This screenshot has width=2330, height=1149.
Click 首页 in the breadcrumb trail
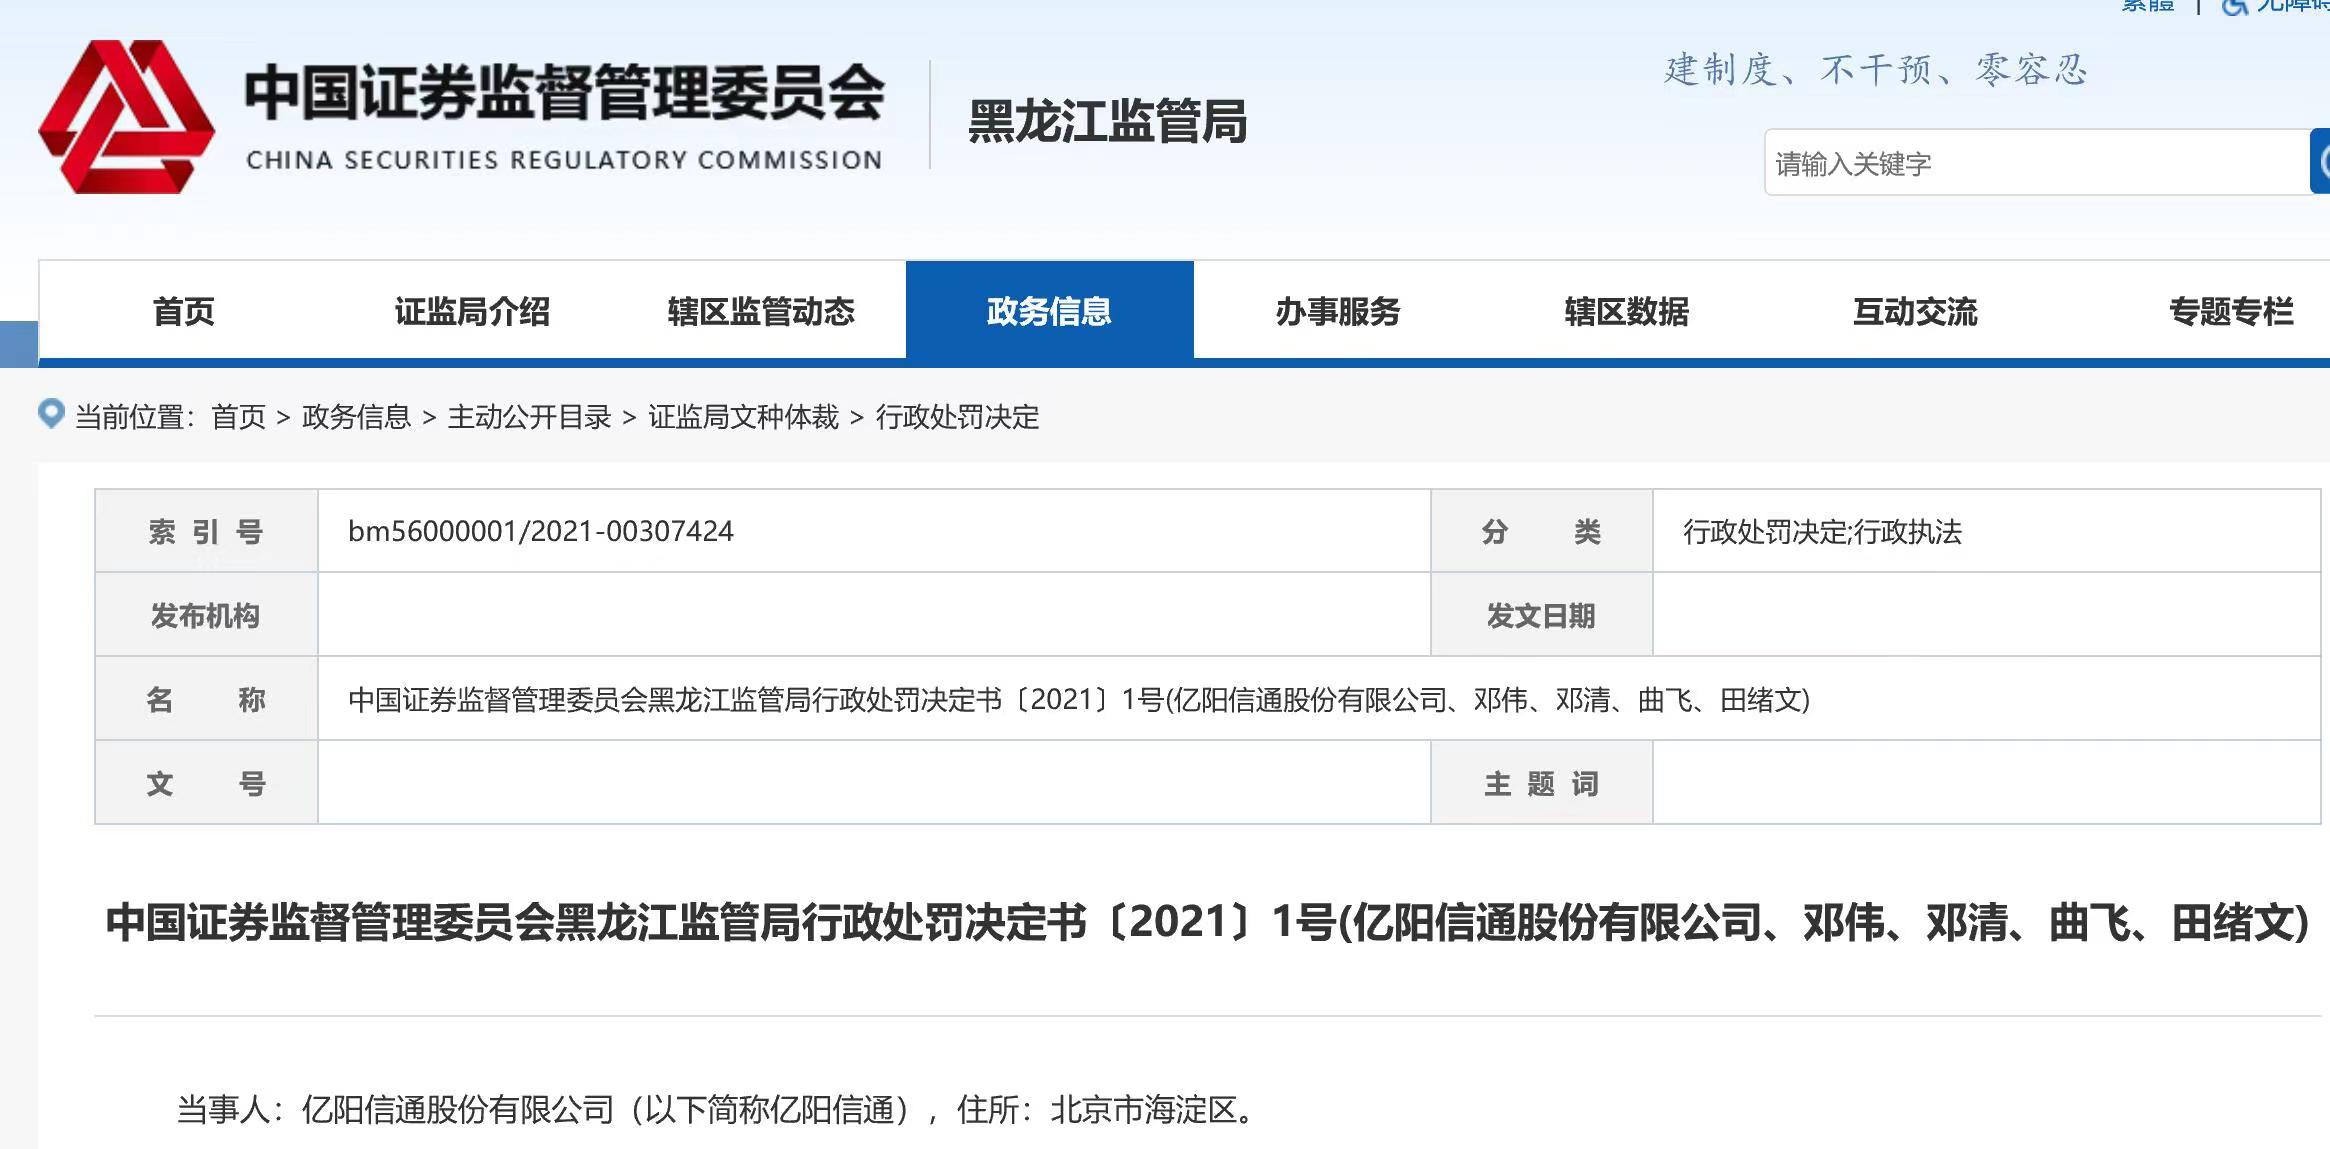point(238,417)
